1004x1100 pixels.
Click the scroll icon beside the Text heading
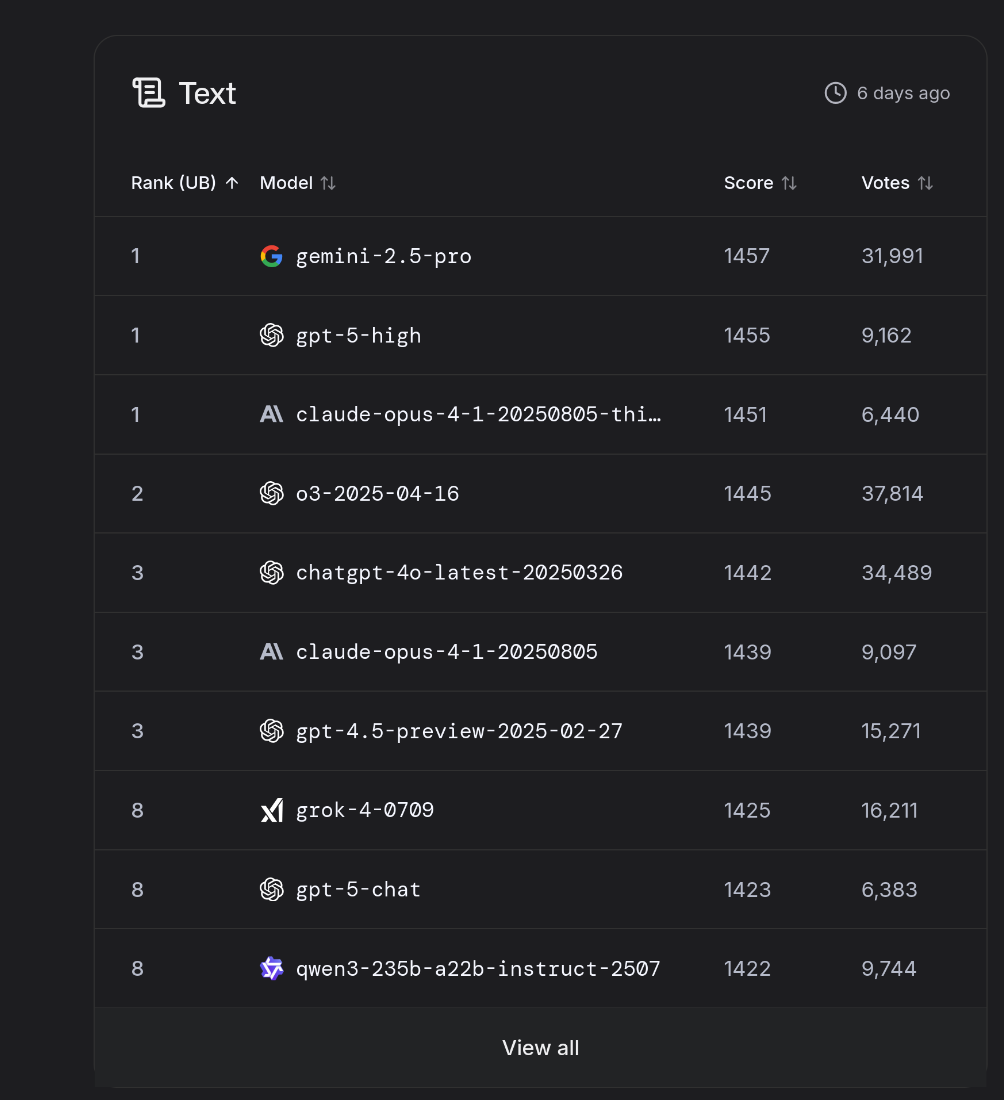pos(149,93)
